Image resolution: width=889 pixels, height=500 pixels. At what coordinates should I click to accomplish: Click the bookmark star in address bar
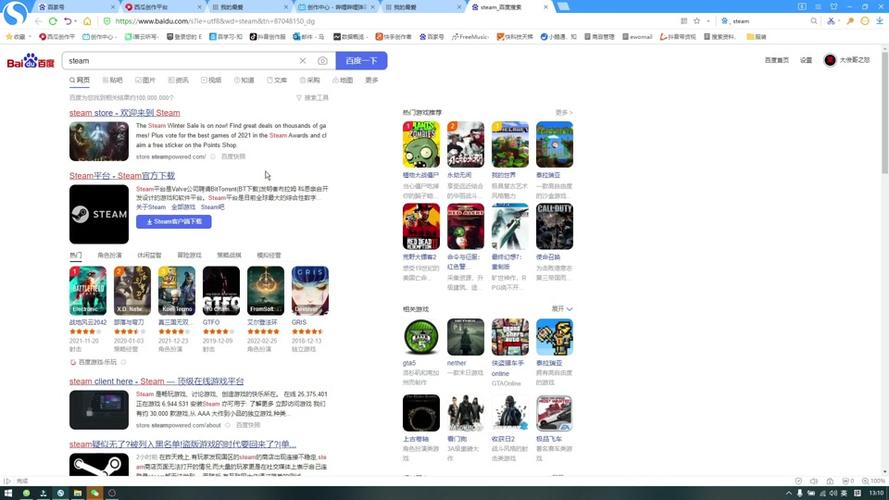(697, 21)
